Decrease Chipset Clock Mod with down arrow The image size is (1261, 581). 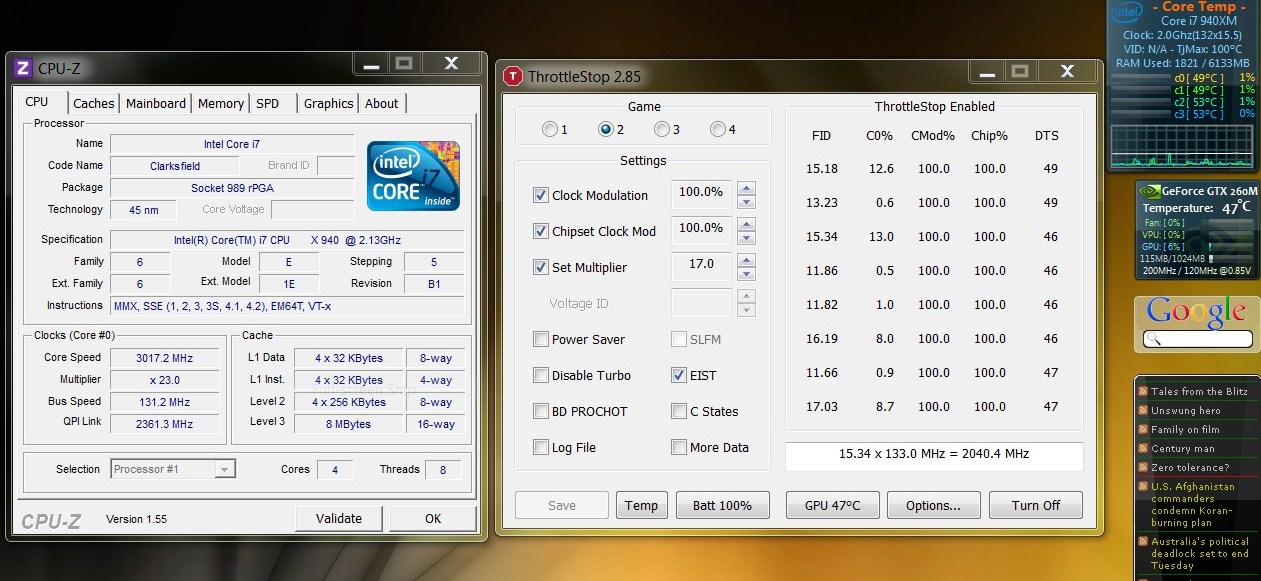point(746,238)
